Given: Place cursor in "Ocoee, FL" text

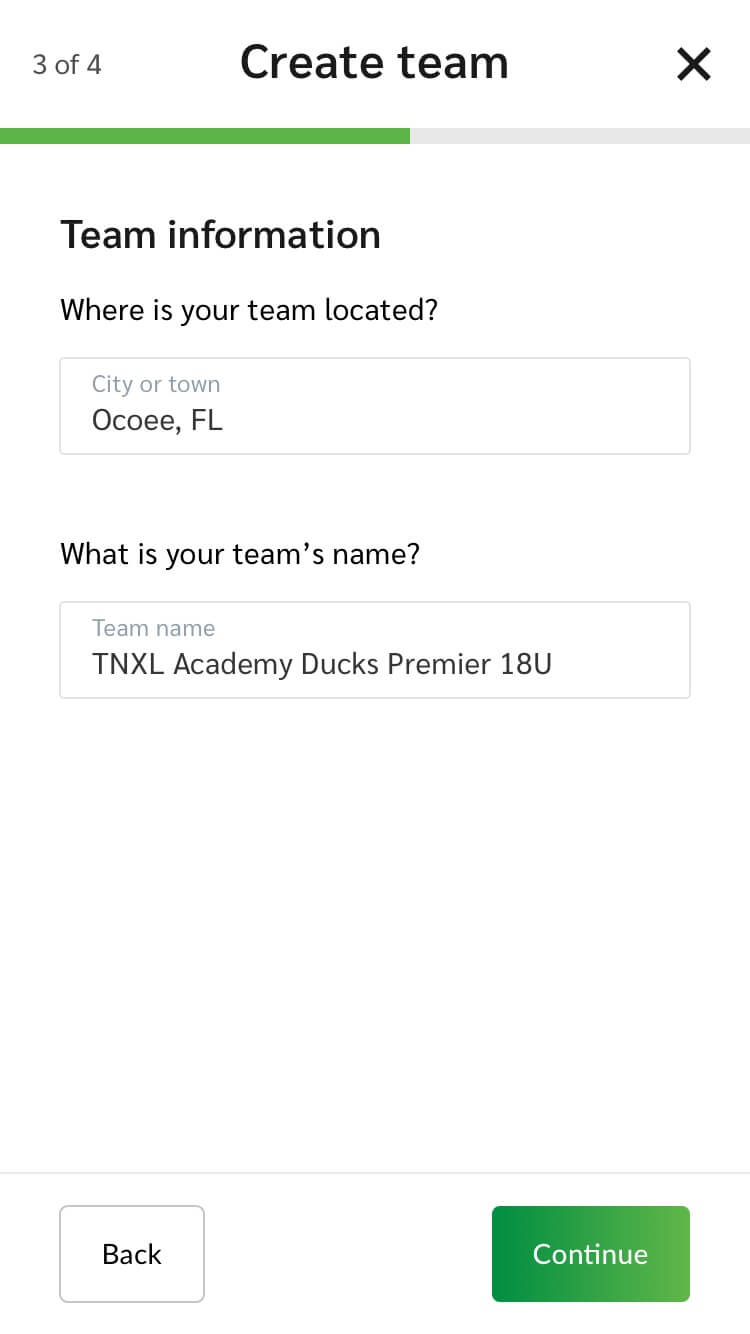Looking at the screenshot, I should [x=157, y=421].
